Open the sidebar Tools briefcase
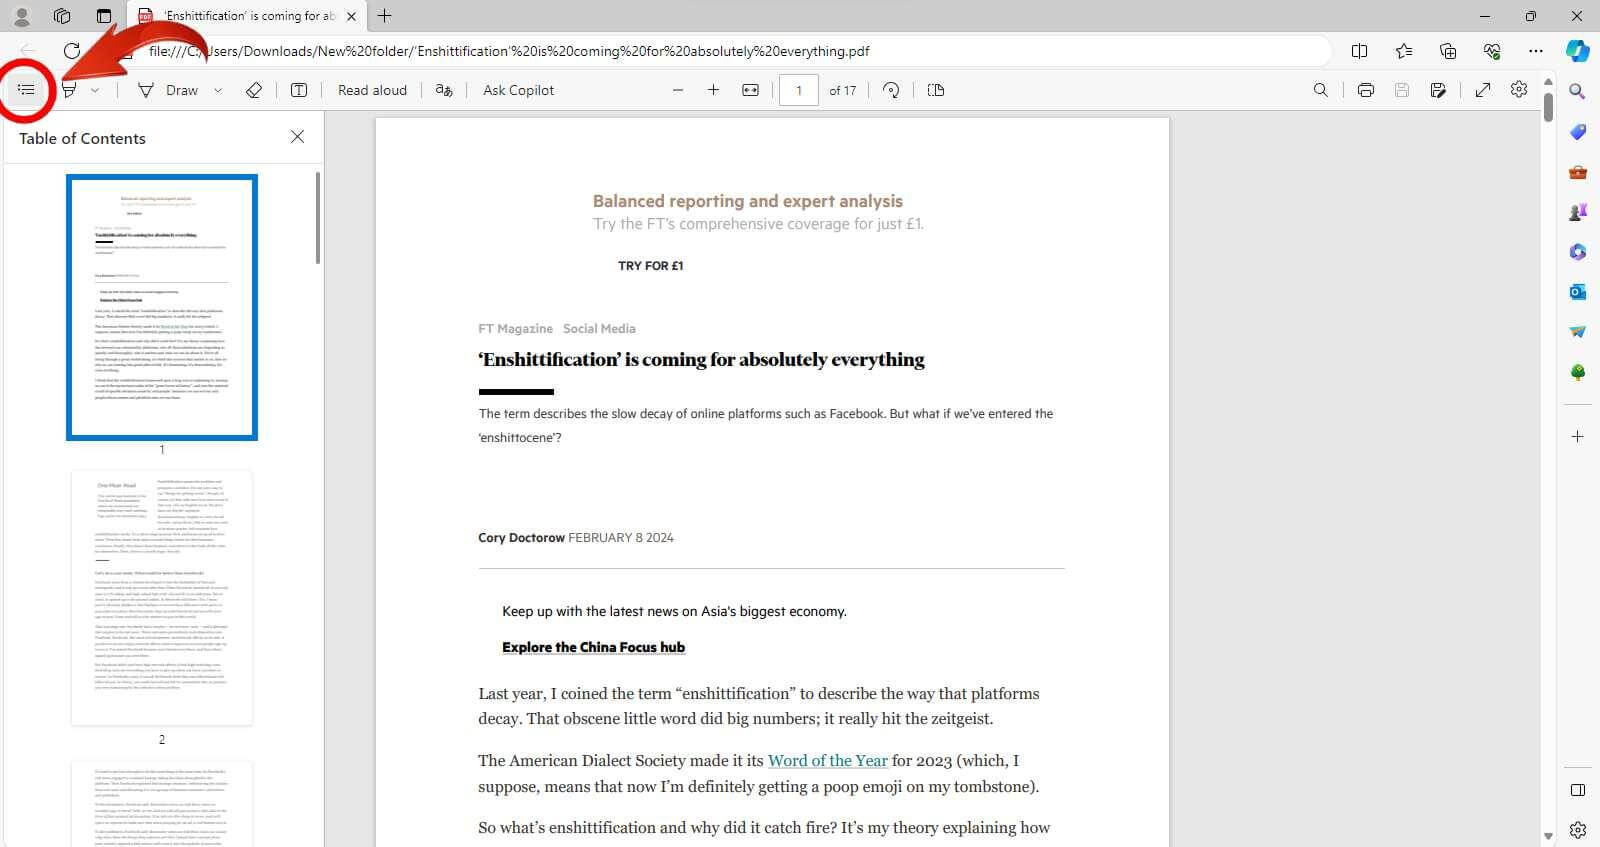 point(1578,172)
